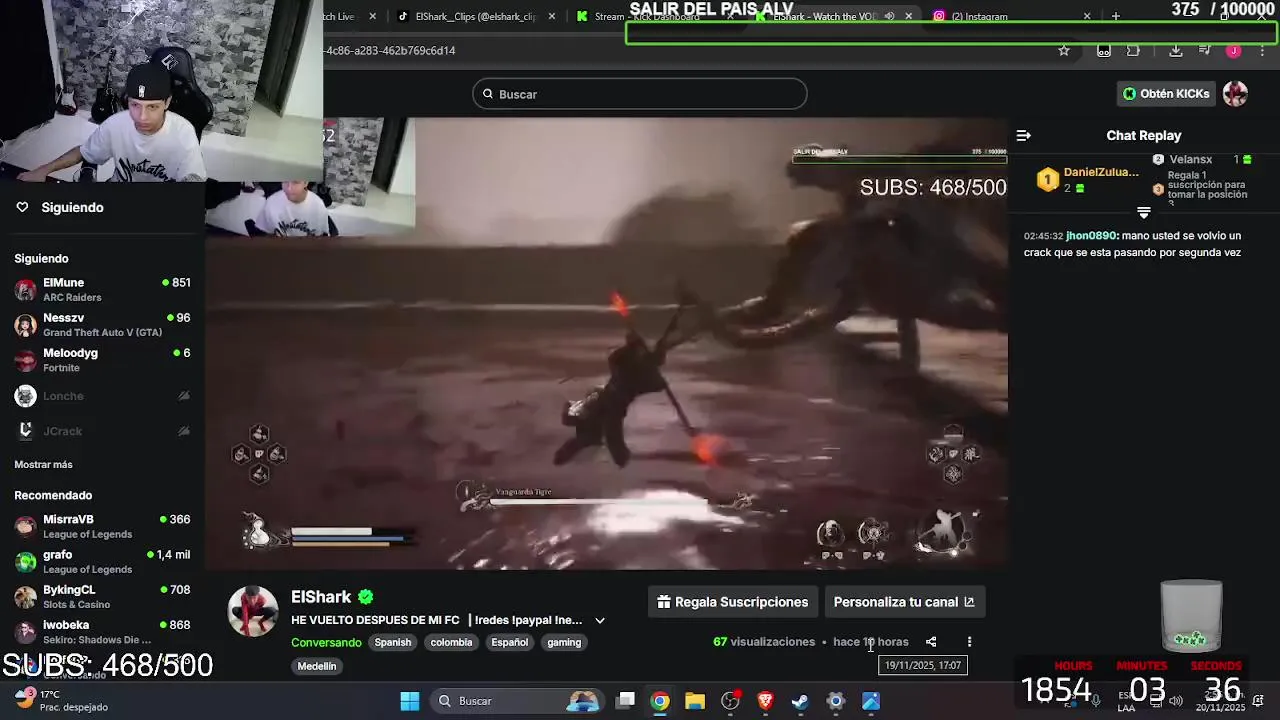Select the colombia tag
This screenshot has height=720, width=1280.
point(451,642)
